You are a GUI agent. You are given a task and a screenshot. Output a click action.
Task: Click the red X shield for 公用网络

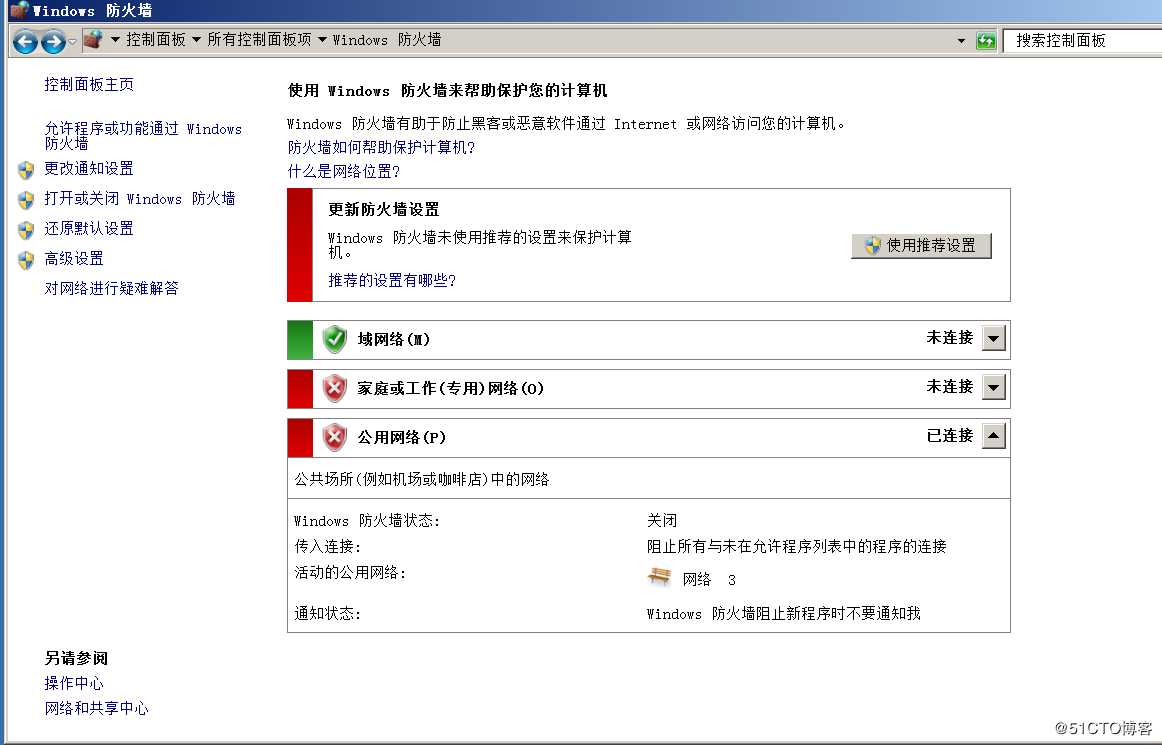click(334, 437)
